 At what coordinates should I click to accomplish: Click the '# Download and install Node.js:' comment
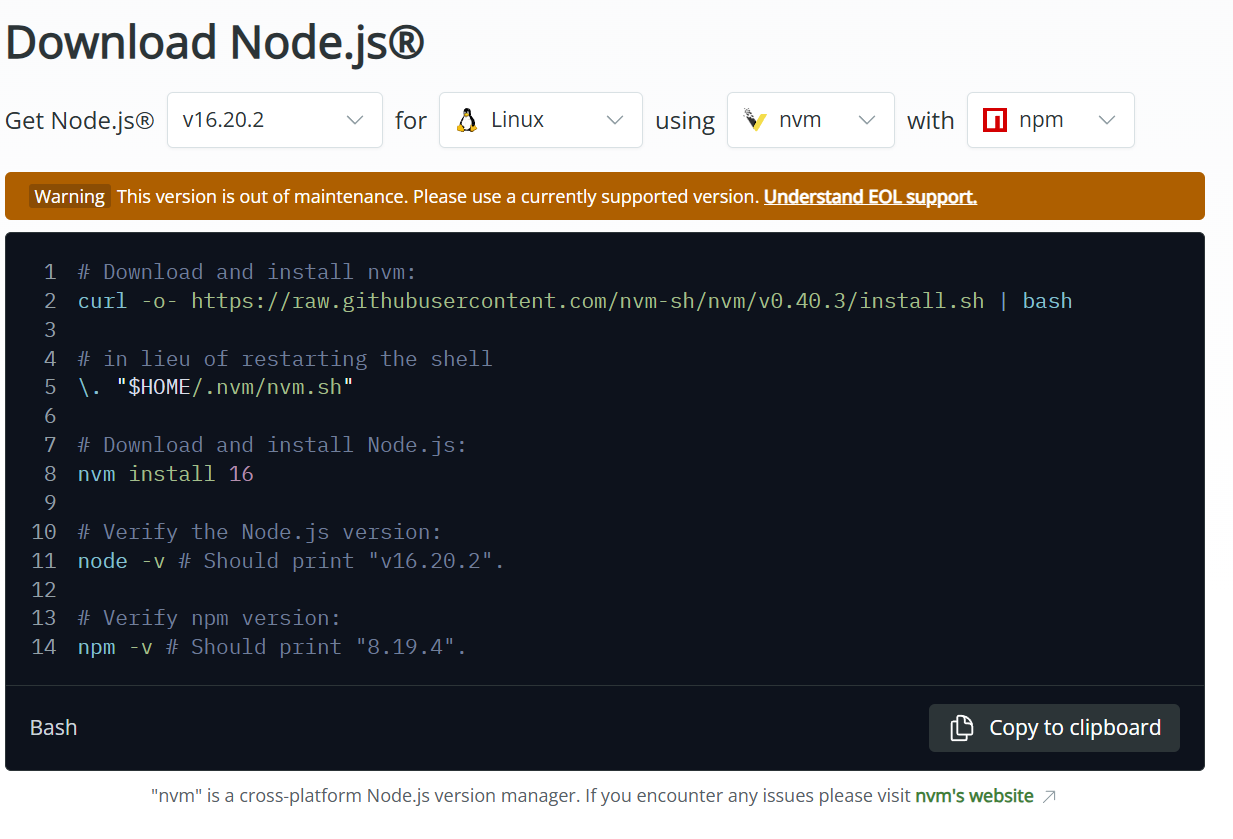coord(272,445)
